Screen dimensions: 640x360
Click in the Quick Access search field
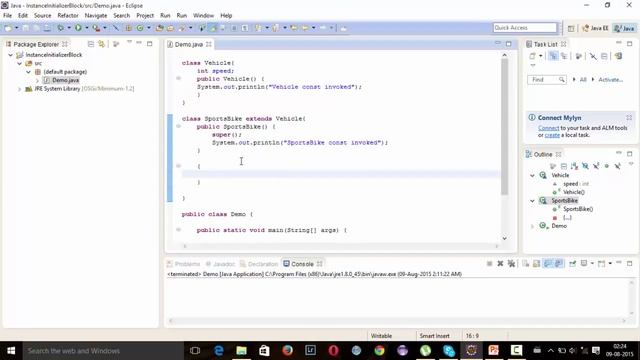tap(525, 28)
